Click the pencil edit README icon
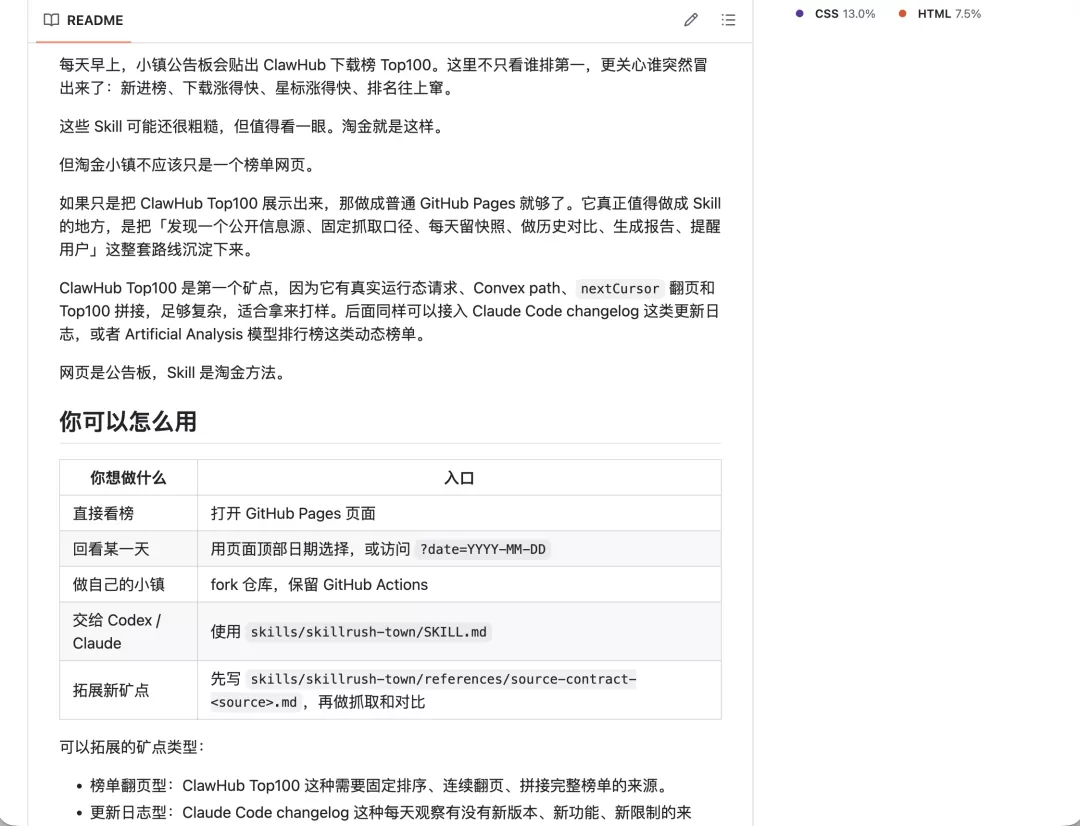The image size is (1080, 826). (x=691, y=20)
